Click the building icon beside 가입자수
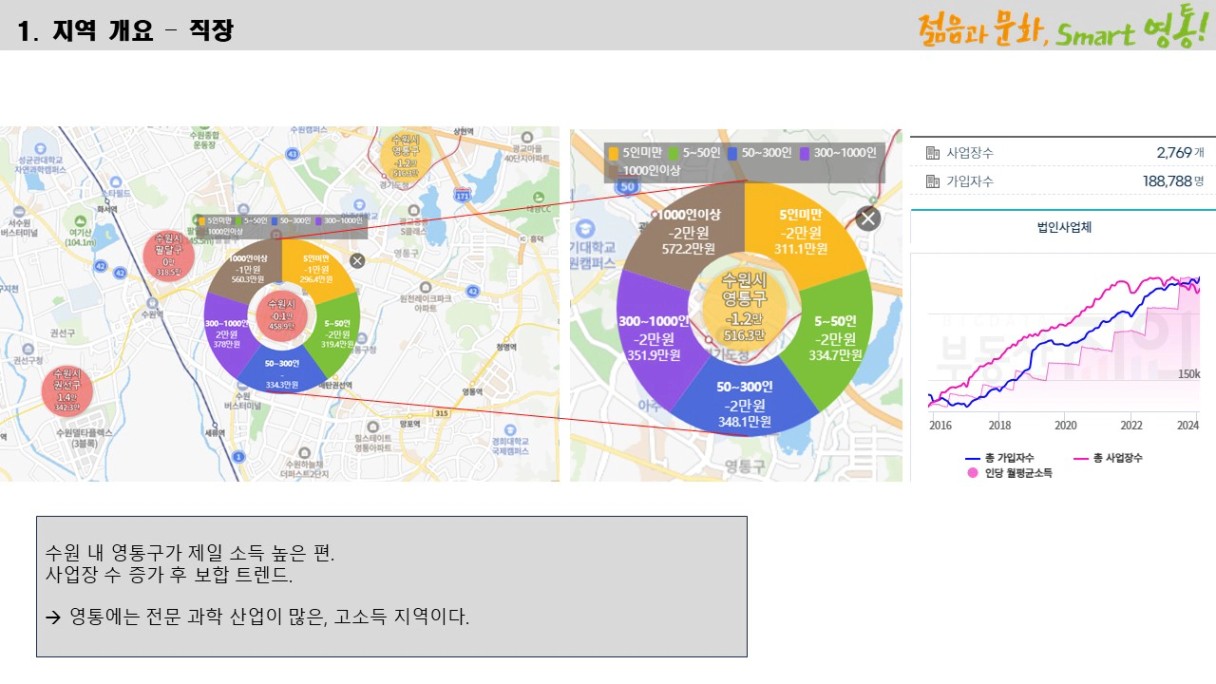The image size is (1216, 684). point(933,181)
